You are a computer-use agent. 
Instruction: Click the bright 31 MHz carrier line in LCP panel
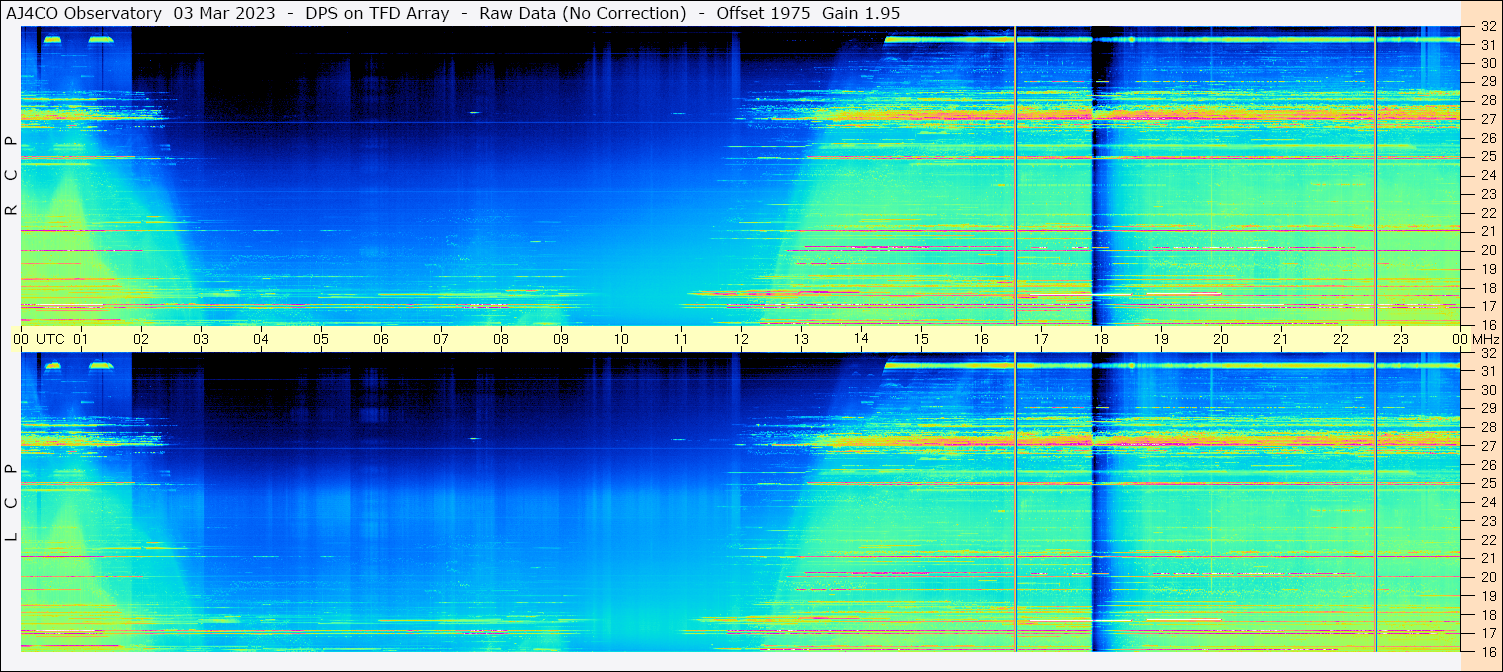click(x=1172, y=365)
